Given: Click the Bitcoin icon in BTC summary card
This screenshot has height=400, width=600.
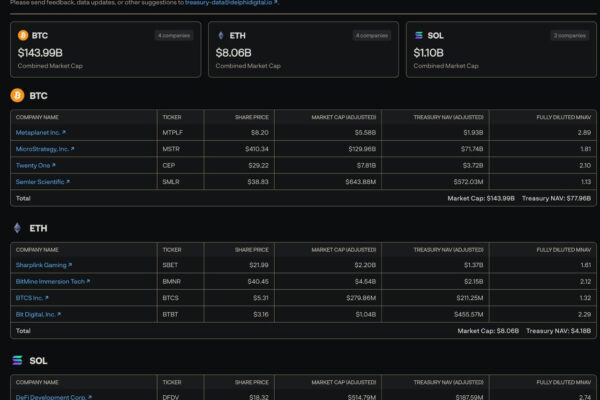Looking at the screenshot, I should coord(23,35).
